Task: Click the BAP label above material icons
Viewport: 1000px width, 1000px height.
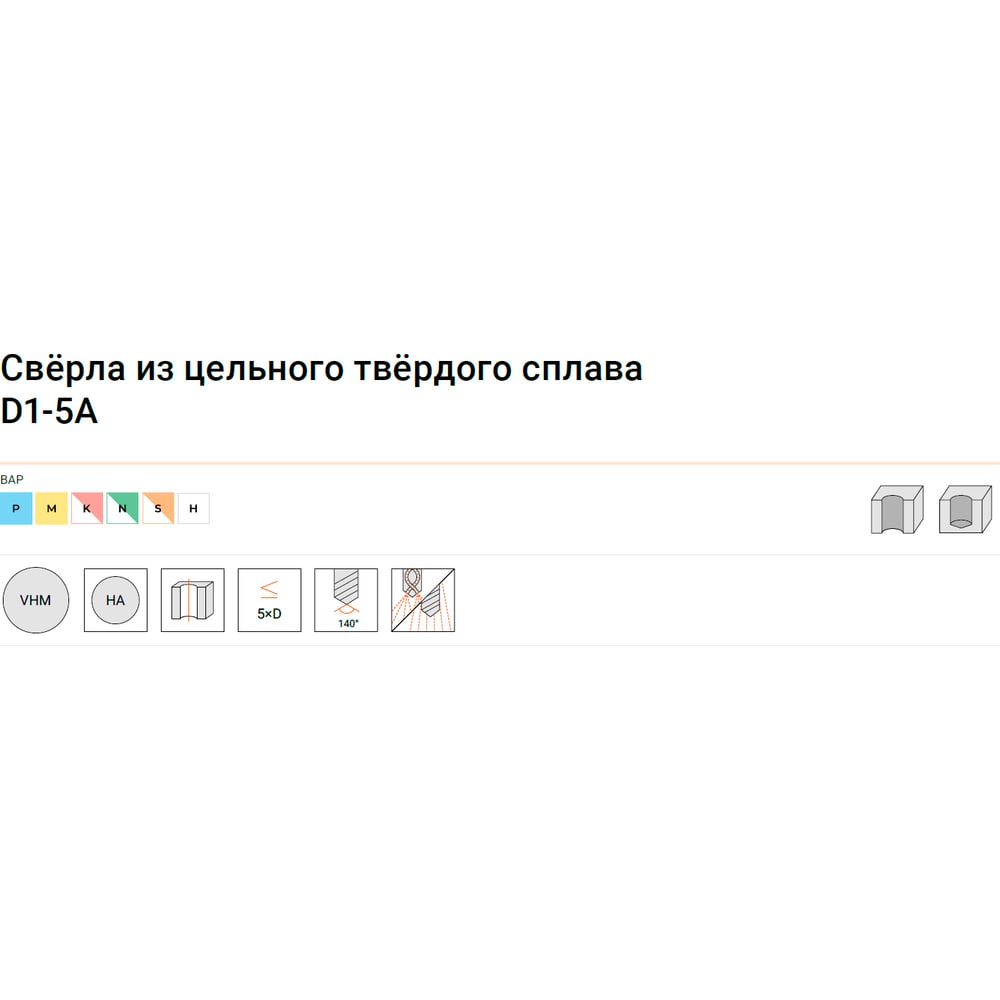Action: (x=12, y=480)
